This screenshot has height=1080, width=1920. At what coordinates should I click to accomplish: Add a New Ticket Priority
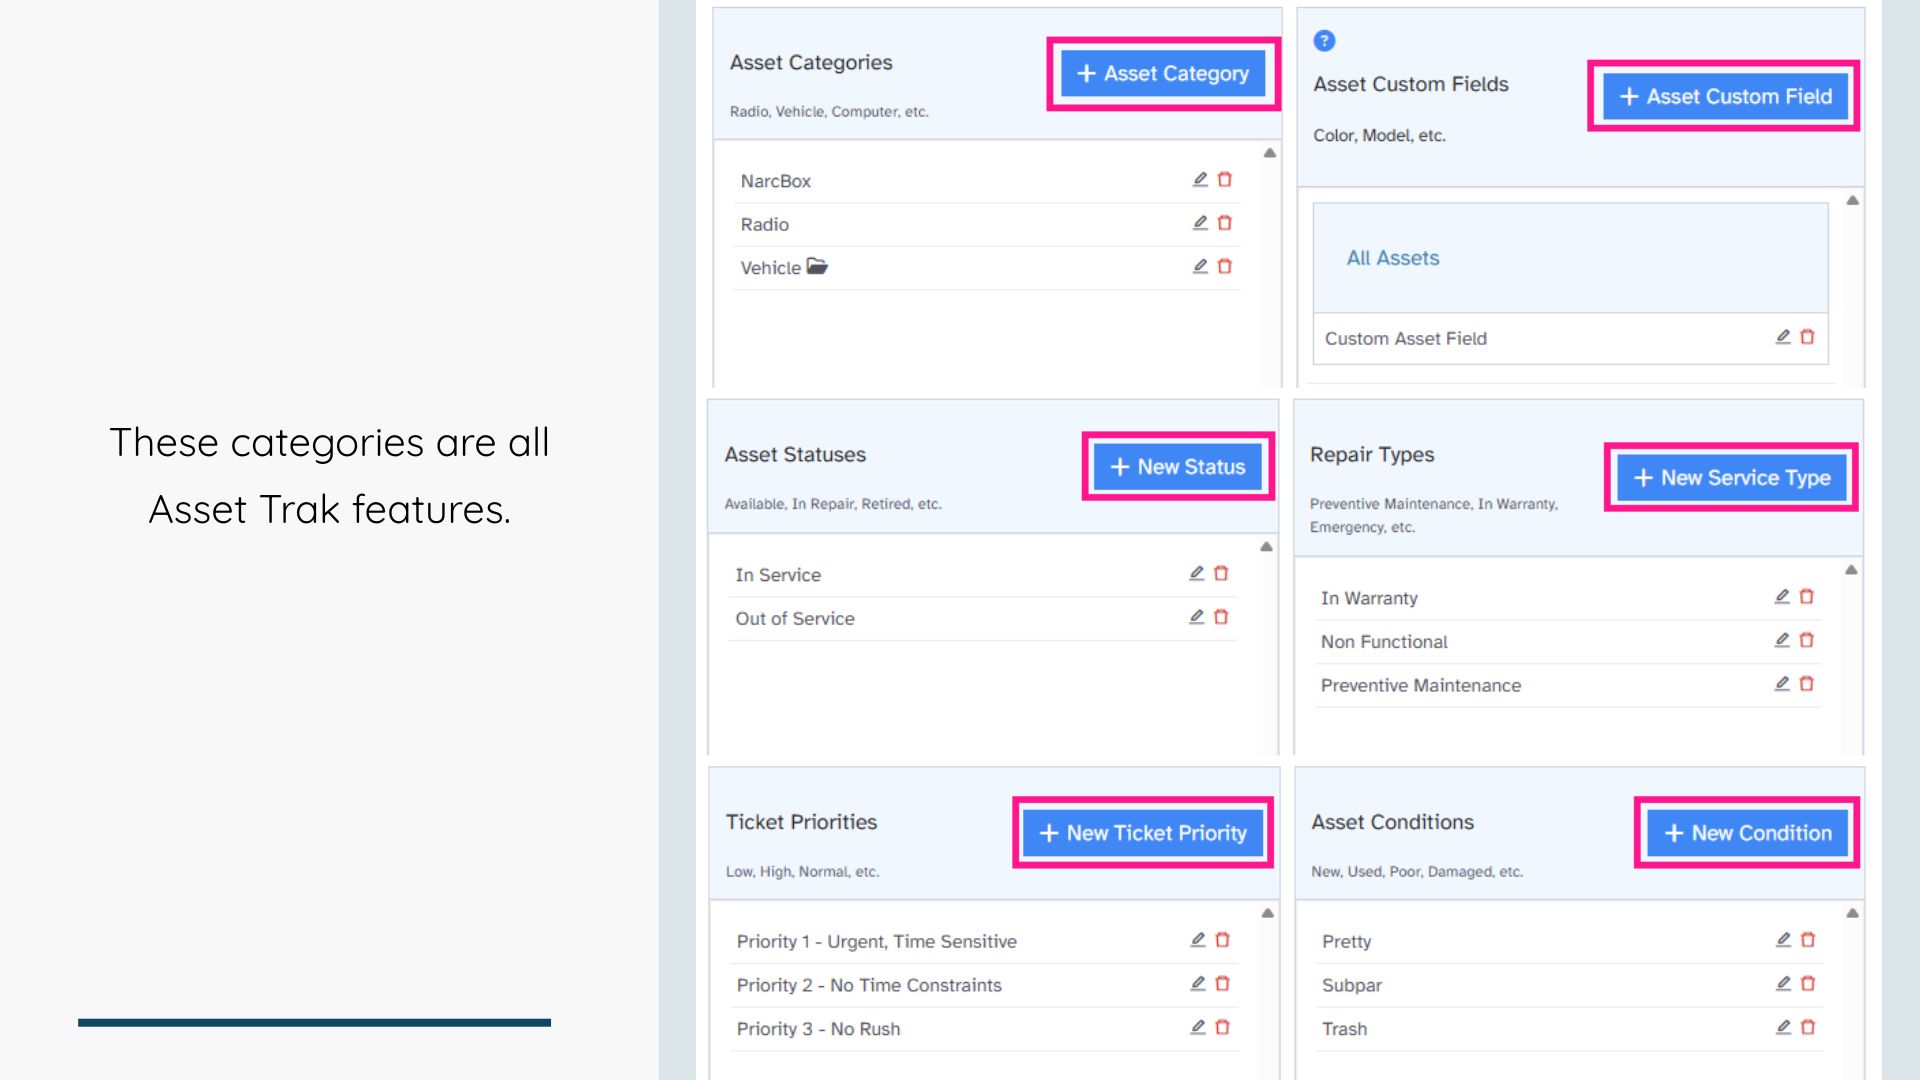coord(1142,833)
